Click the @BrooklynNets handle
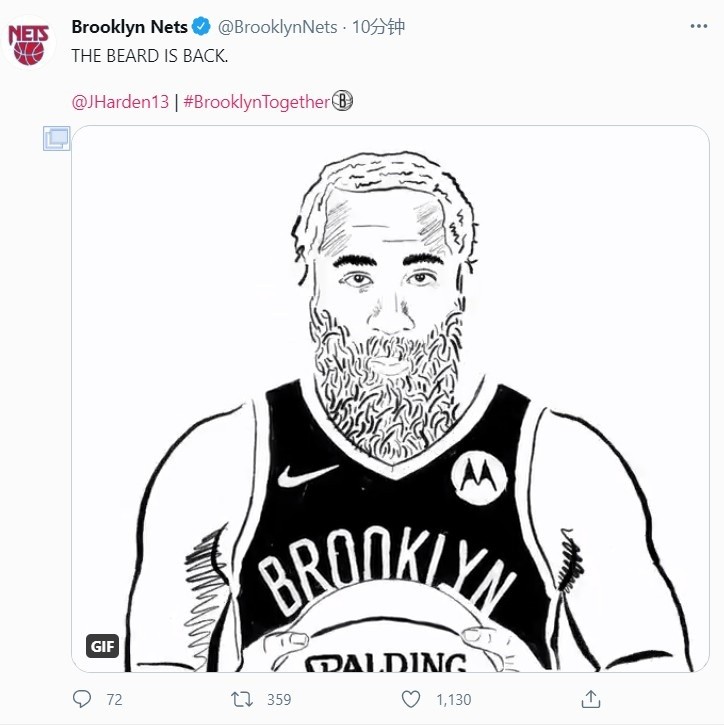 click(x=277, y=27)
